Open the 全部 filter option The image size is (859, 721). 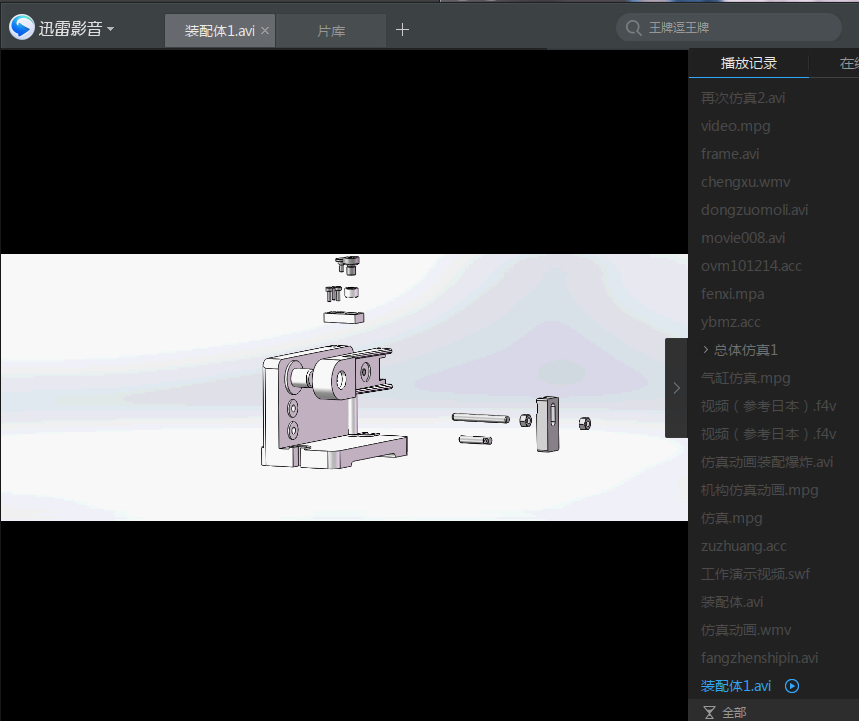[734, 712]
